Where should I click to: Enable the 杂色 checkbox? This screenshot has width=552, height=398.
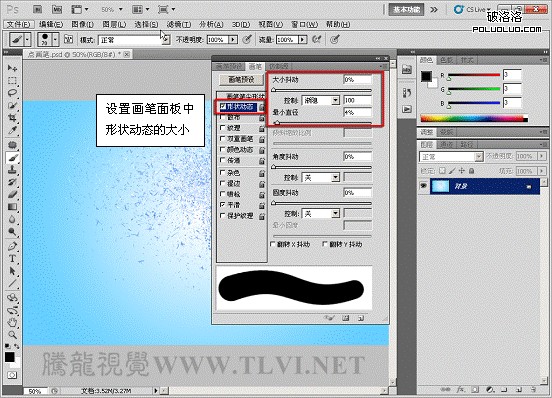[x=222, y=172]
